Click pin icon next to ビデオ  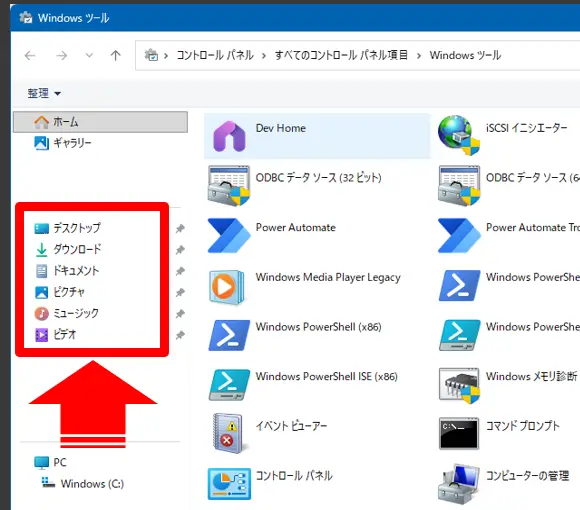pyautogui.click(x=180, y=335)
